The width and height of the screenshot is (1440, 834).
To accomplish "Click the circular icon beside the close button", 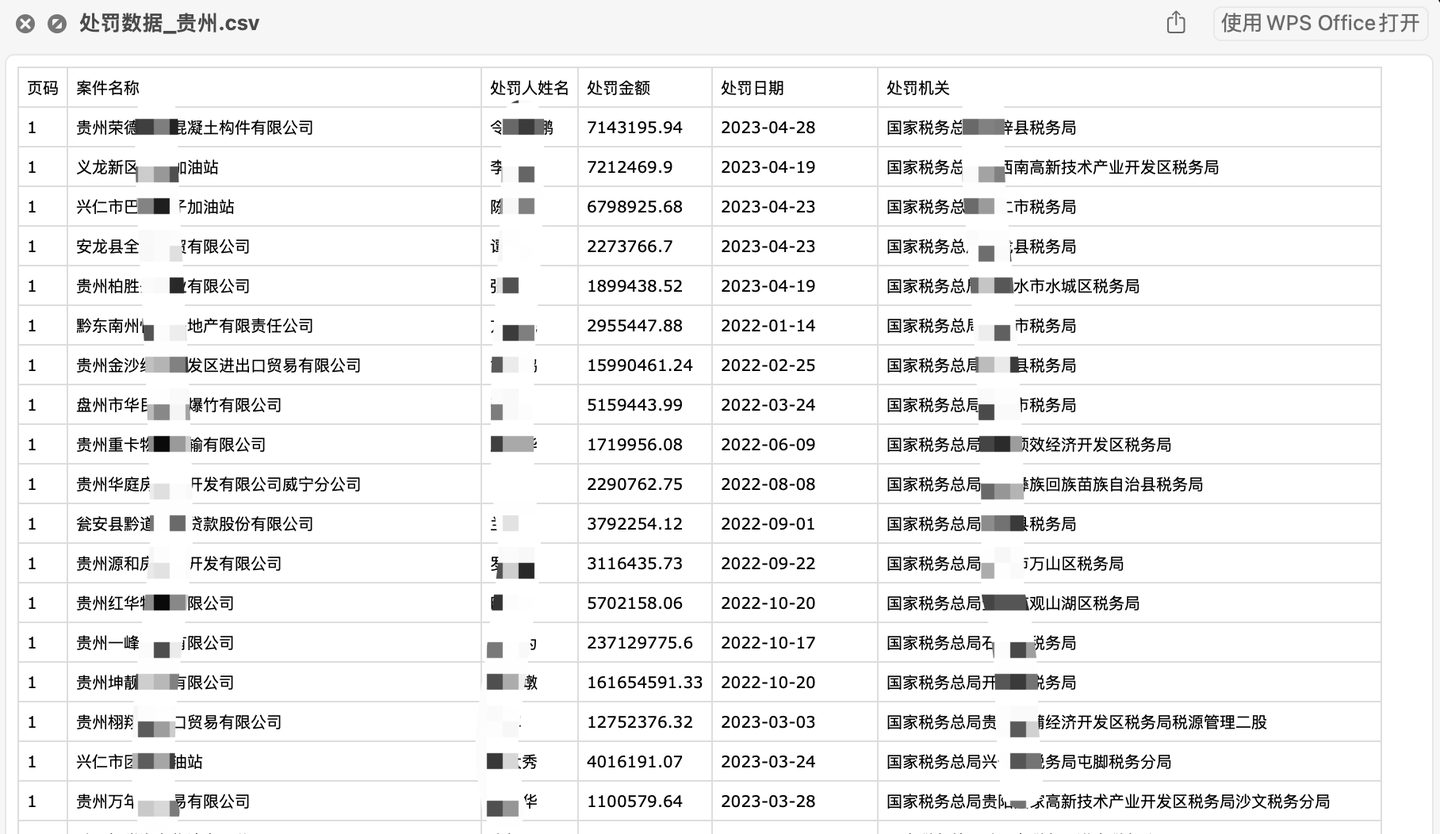I will [57, 24].
